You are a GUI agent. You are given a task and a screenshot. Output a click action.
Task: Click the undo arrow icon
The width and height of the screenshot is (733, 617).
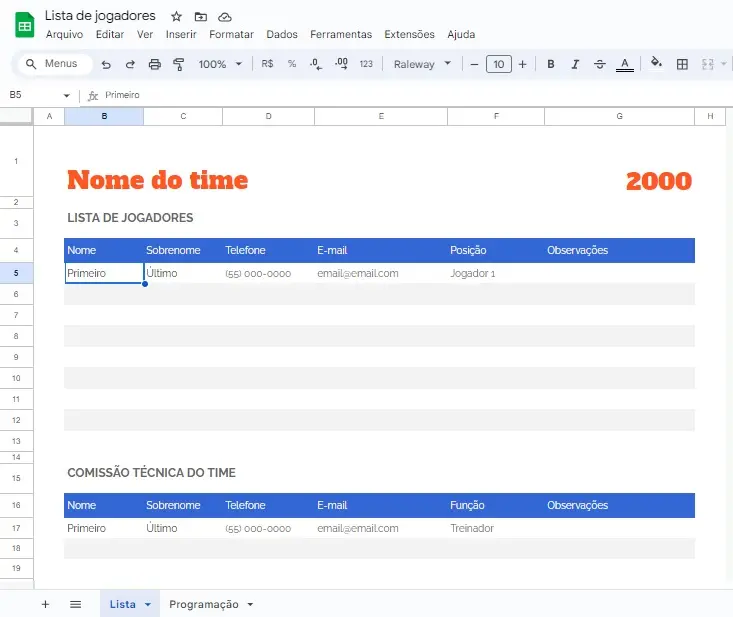[x=106, y=65]
